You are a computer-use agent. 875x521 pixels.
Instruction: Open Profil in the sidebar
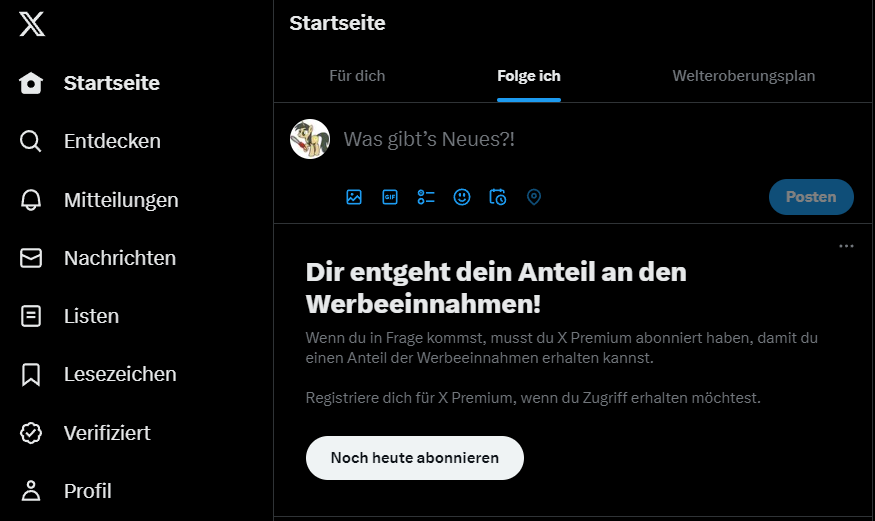tap(88, 491)
